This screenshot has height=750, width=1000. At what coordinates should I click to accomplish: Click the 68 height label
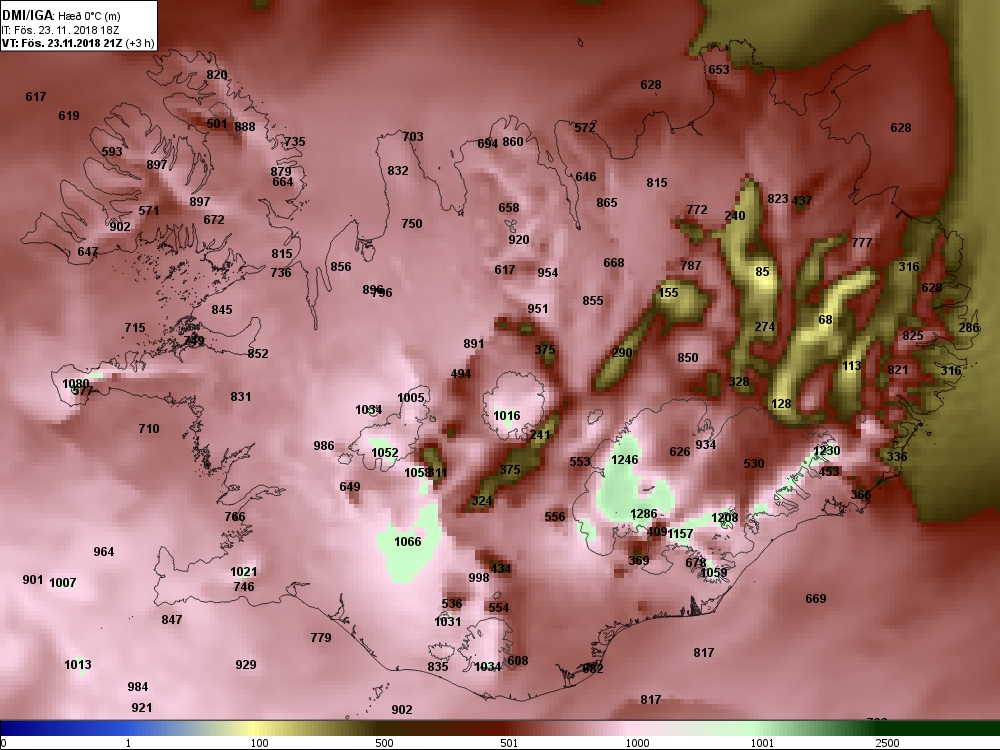[x=825, y=320]
